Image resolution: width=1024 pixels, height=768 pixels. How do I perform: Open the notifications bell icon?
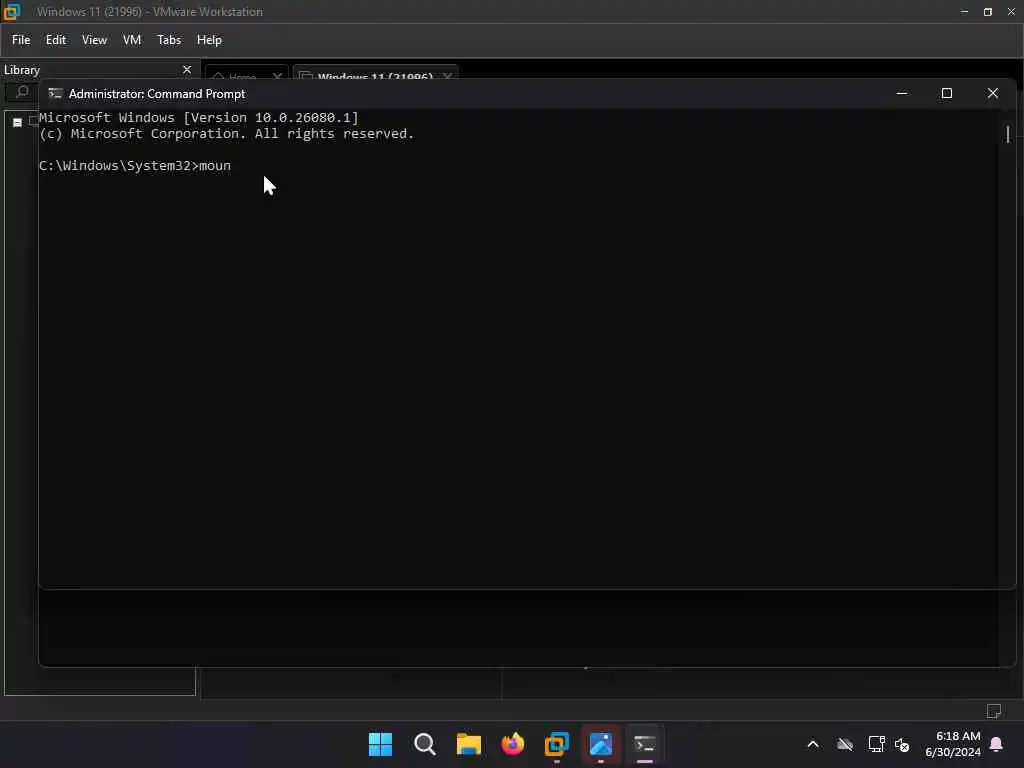[x=997, y=744]
